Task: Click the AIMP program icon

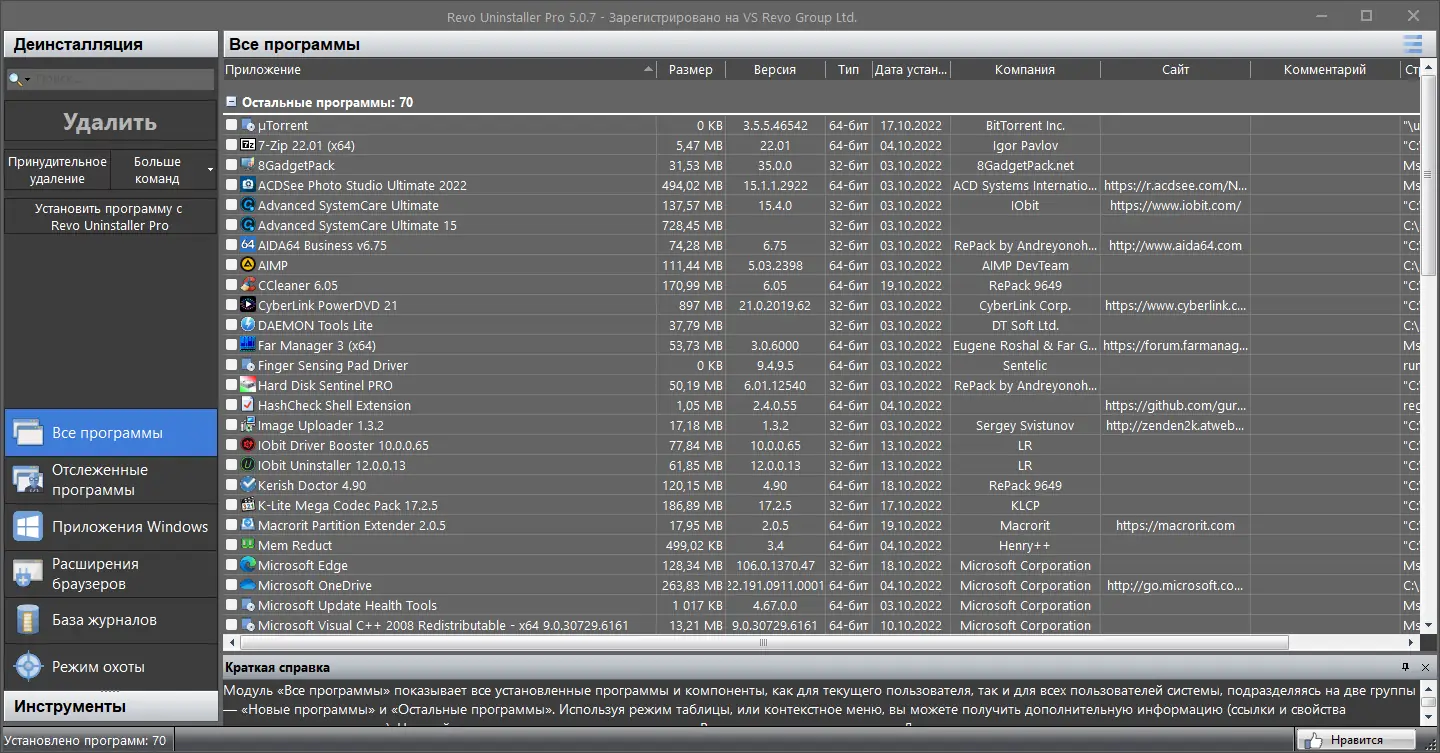Action: click(248, 265)
